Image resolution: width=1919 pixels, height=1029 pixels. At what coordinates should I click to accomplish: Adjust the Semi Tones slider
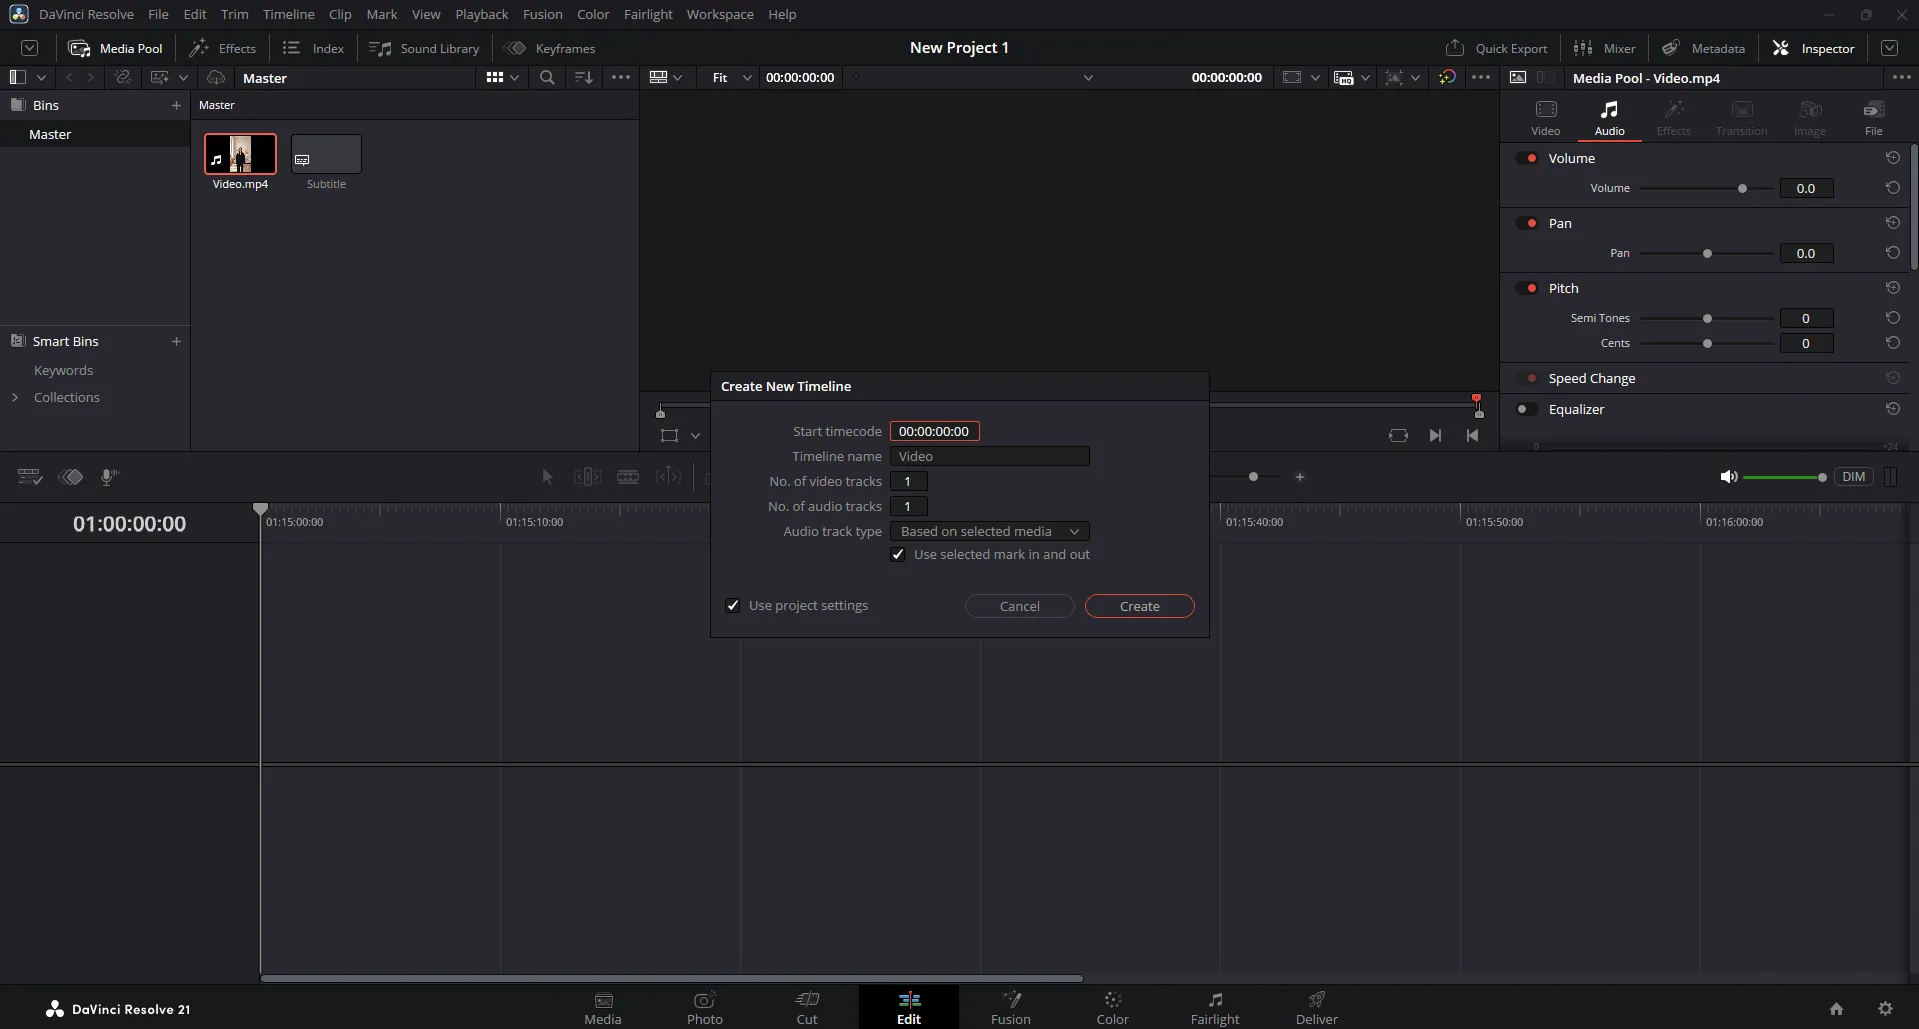(1706, 318)
